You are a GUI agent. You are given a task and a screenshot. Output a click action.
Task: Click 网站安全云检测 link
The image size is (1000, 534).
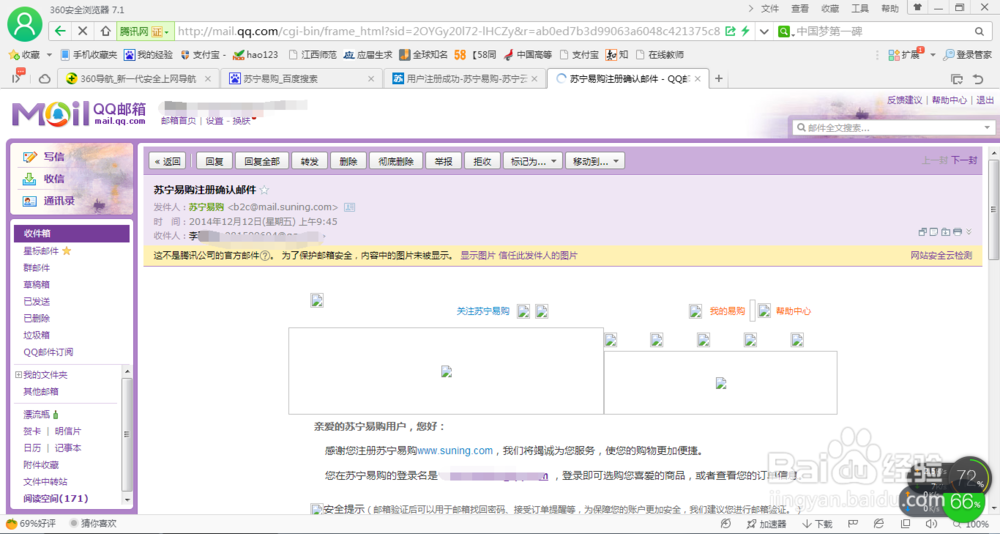click(x=941, y=256)
